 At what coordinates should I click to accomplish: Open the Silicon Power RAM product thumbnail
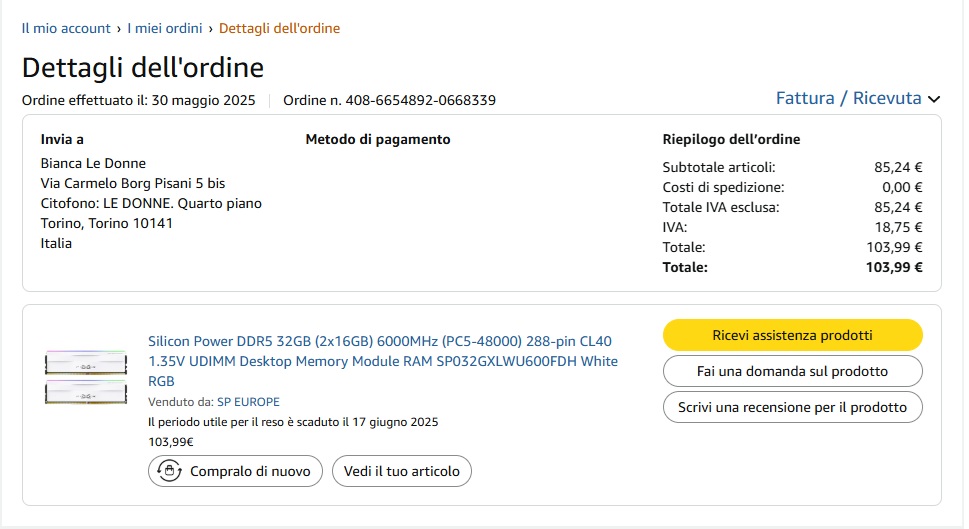[86, 377]
